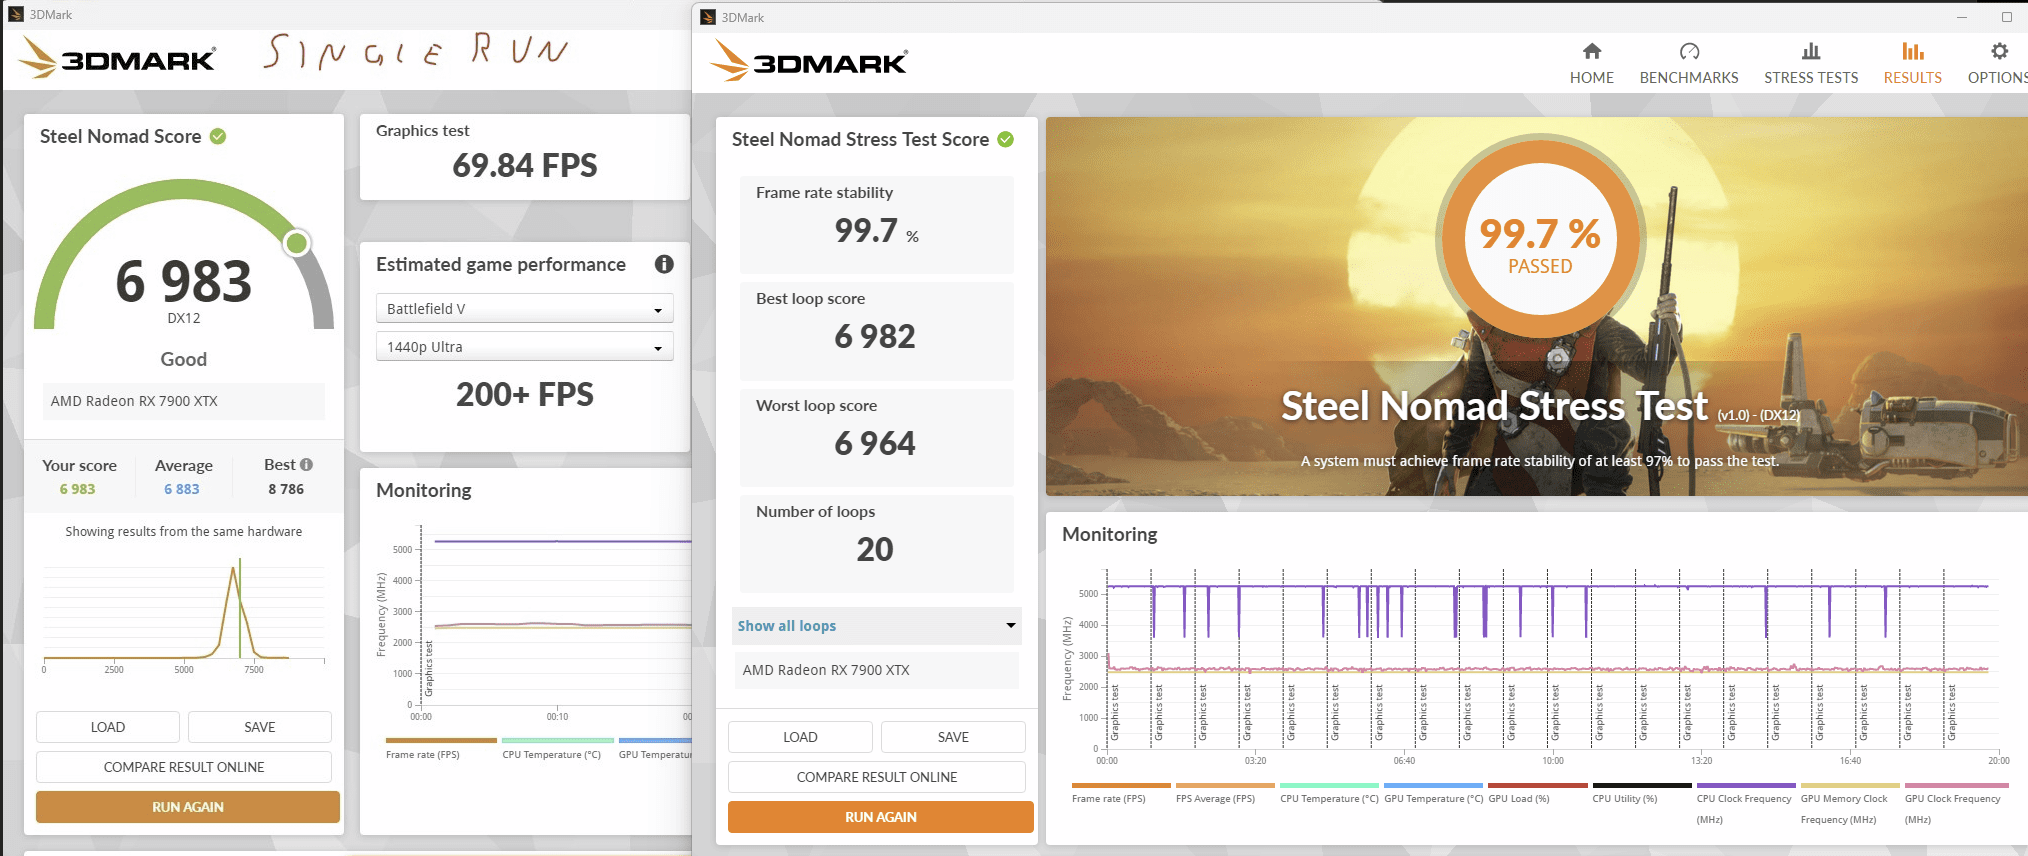The image size is (2028, 856).
Task: Click LOAD in the left Steel Nomad window
Action: tap(108, 727)
